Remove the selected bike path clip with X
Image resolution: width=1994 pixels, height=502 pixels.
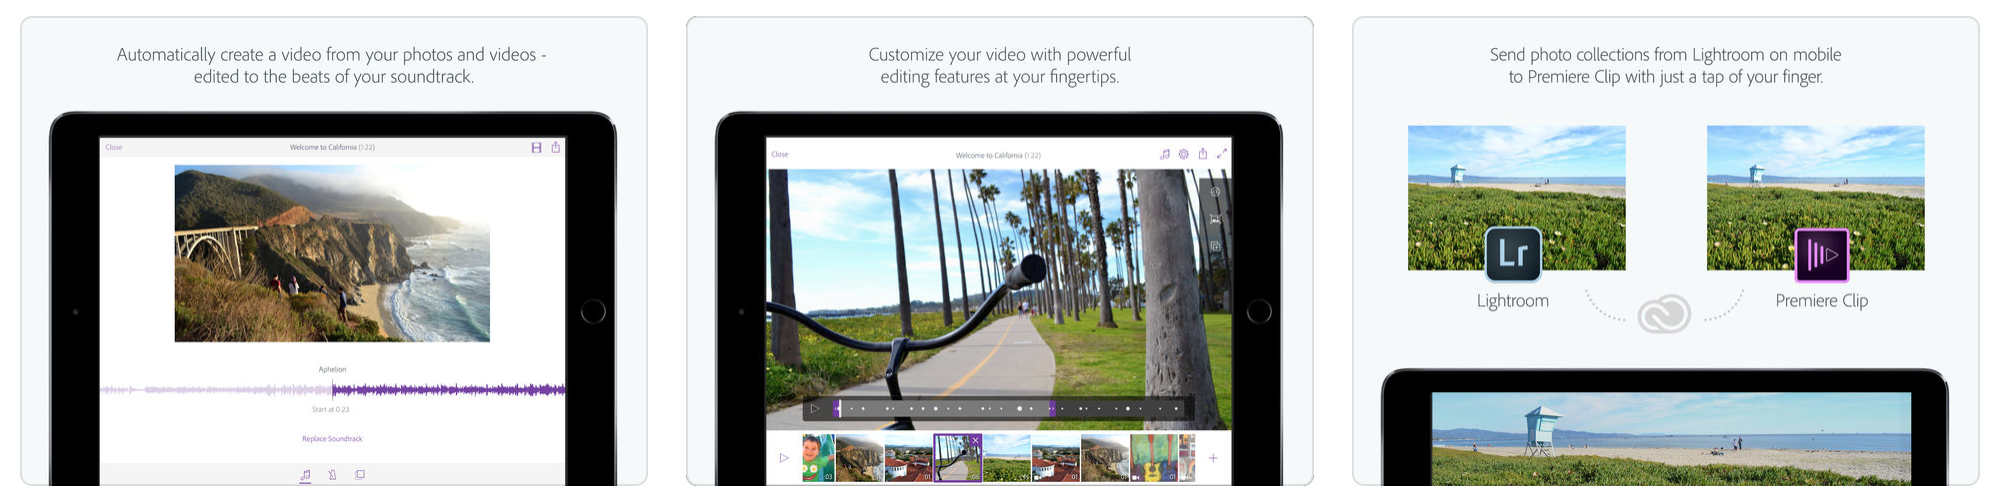tap(975, 440)
